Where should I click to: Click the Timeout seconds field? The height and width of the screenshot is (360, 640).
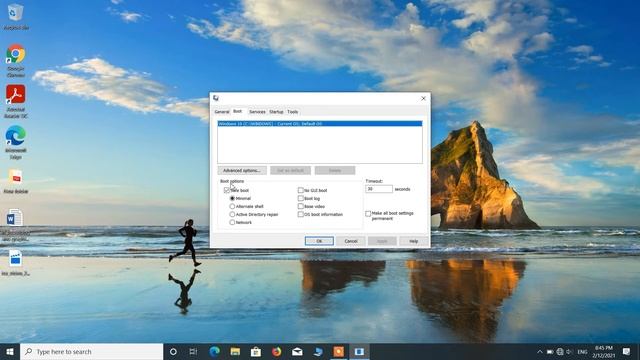click(379, 189)
